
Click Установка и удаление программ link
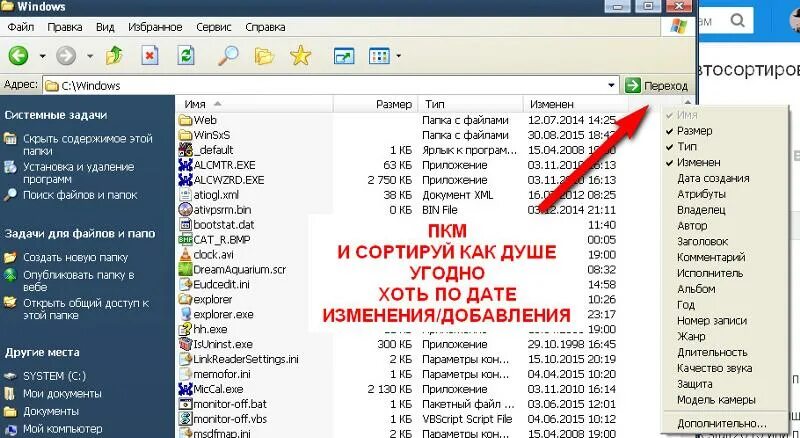coord(79,173)
